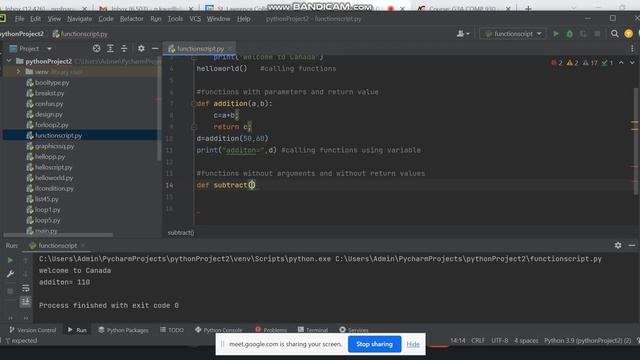
Task: Open the Project view dropdown
Action: [49, 49]
